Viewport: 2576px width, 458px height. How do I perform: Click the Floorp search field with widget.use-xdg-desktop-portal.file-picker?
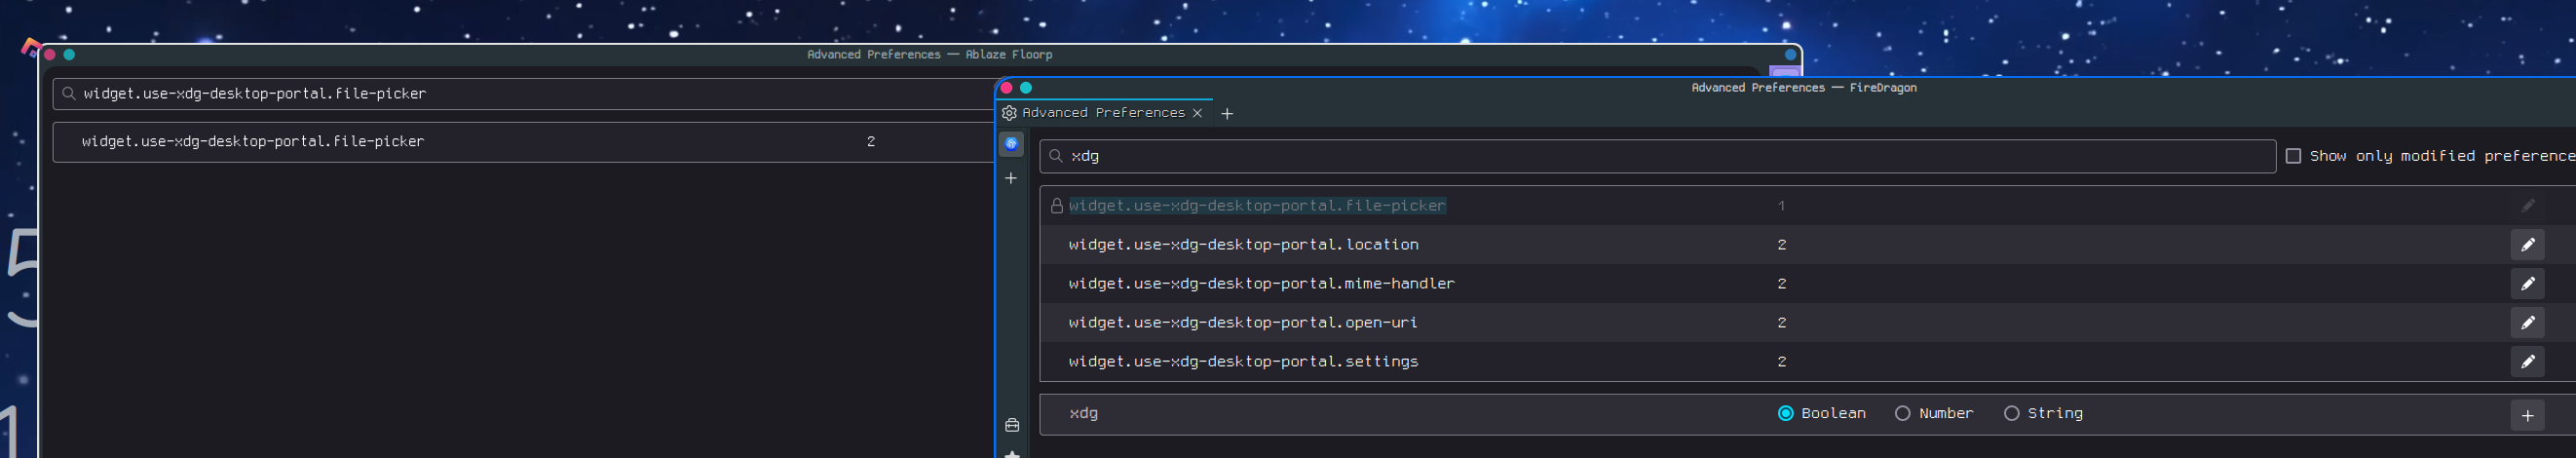pyautogui.click(x=526, y=94)
